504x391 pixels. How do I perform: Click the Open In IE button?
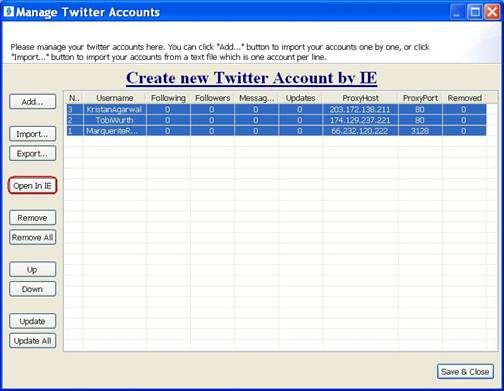tap(32, 186)
